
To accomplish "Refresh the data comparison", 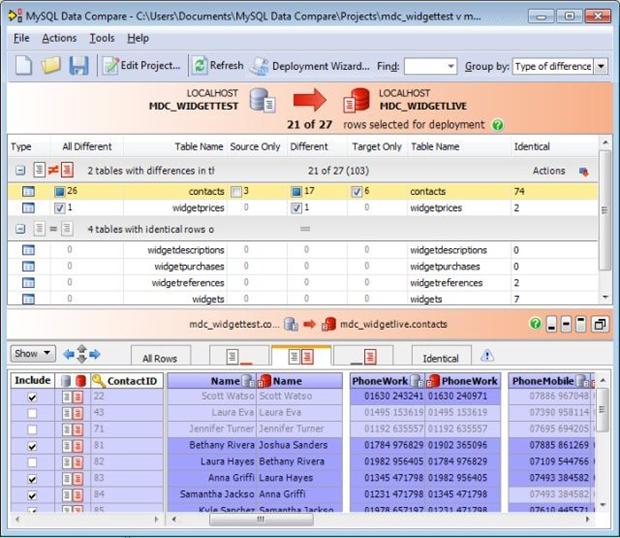I will pos(218,66).
